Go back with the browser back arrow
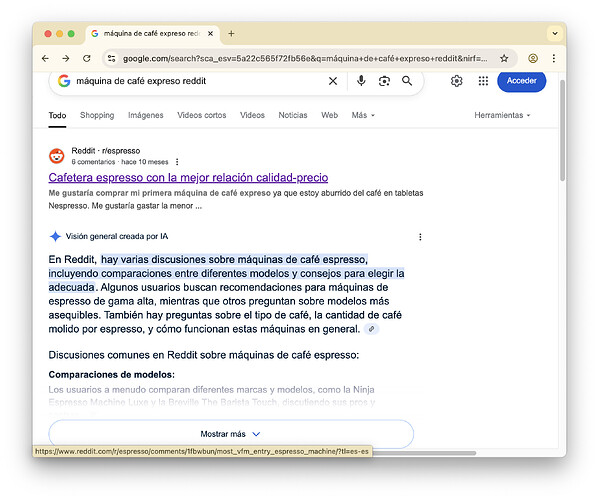The width and height of the screenshot is (598, 500). (45, 58)
